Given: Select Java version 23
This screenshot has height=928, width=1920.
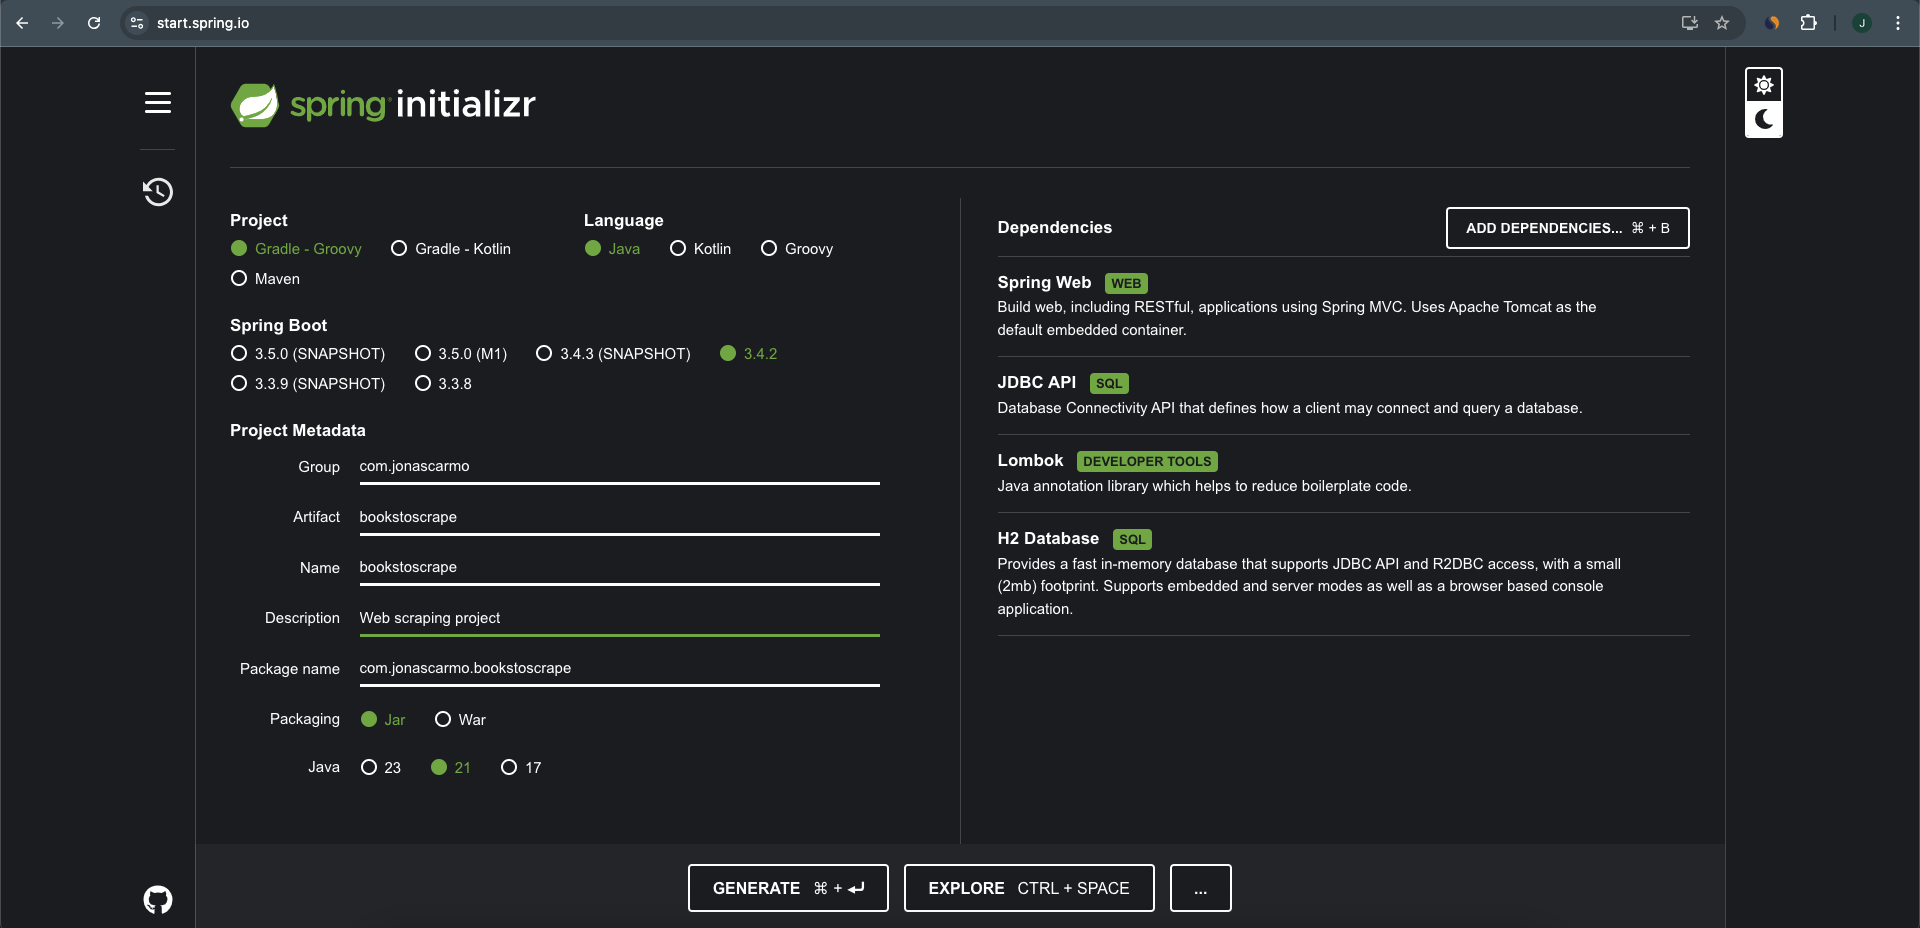Looking at the screenshot, I should pos(380,768).
